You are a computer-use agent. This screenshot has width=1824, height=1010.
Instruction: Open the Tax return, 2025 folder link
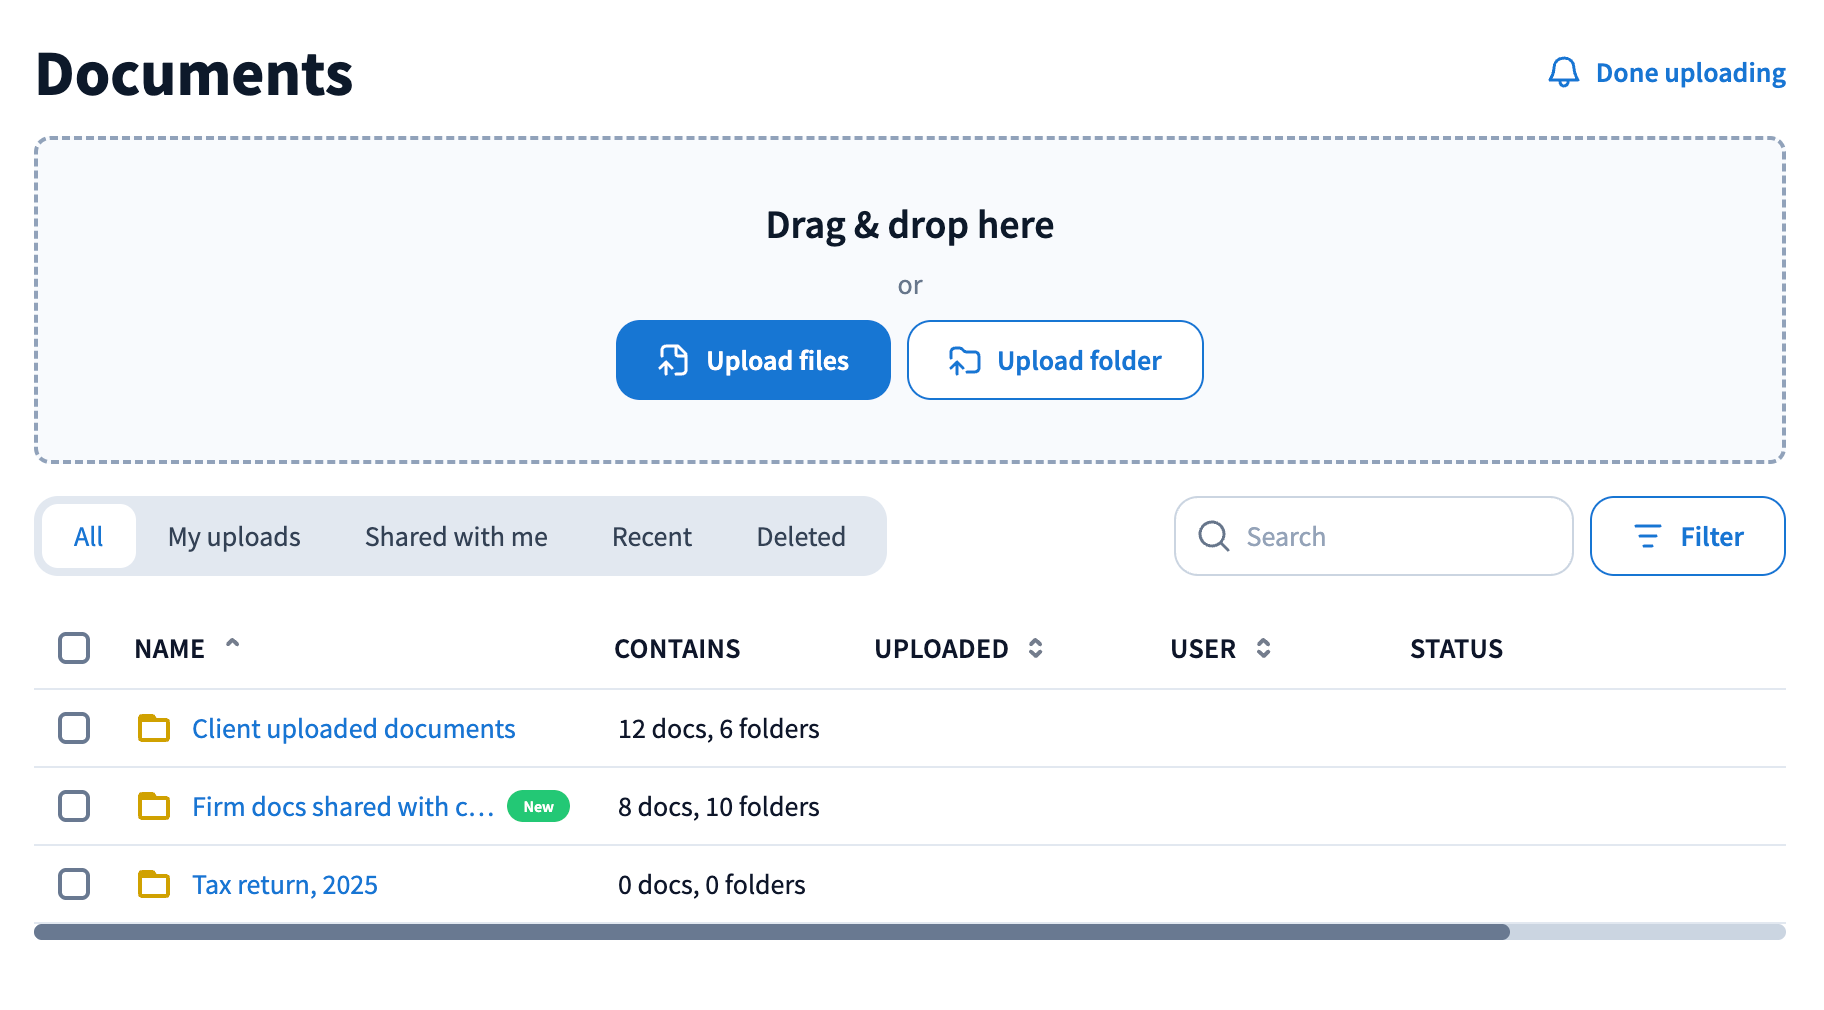(x=285, y=885)
